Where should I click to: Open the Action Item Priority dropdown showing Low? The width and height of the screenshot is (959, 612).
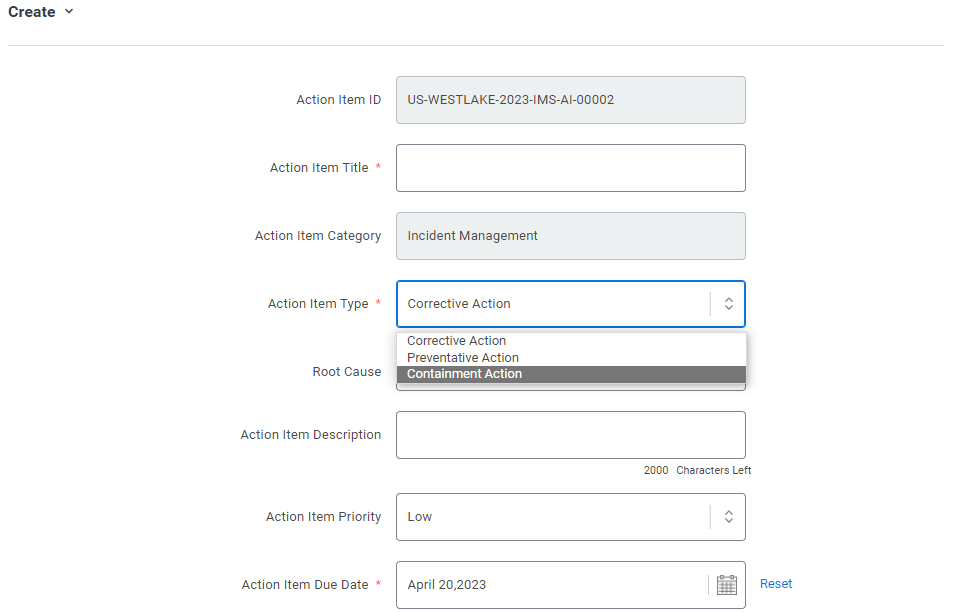[x=571, y=517]
